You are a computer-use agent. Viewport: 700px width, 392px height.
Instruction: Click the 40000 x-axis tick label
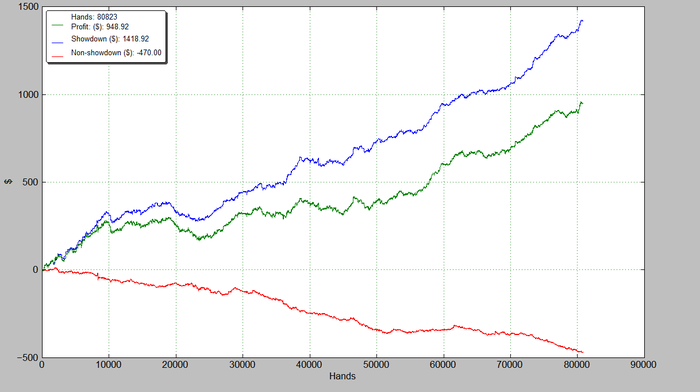click(x=309, y=365)
